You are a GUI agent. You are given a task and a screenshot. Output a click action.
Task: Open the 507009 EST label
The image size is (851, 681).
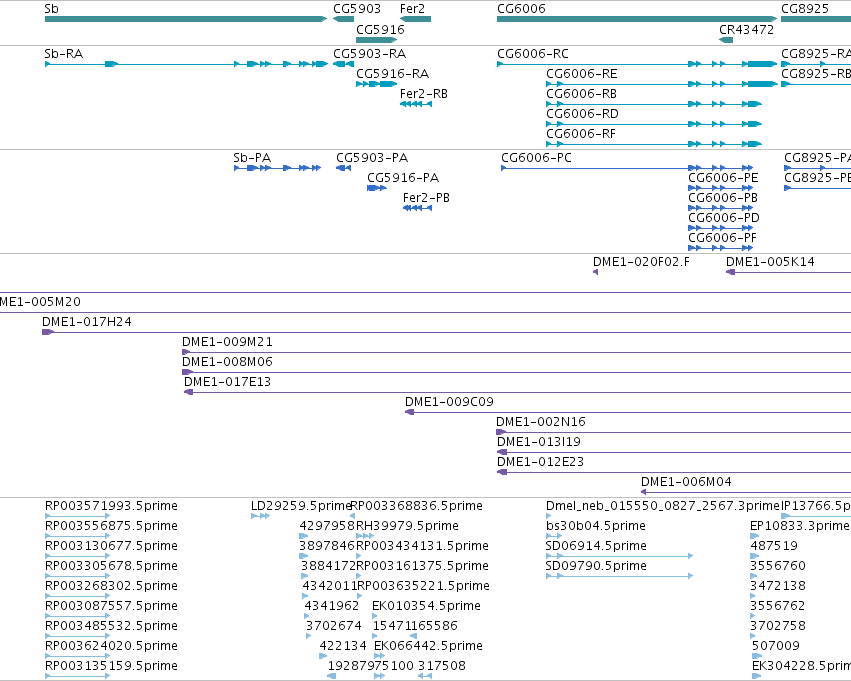click(x=776, y=647)
